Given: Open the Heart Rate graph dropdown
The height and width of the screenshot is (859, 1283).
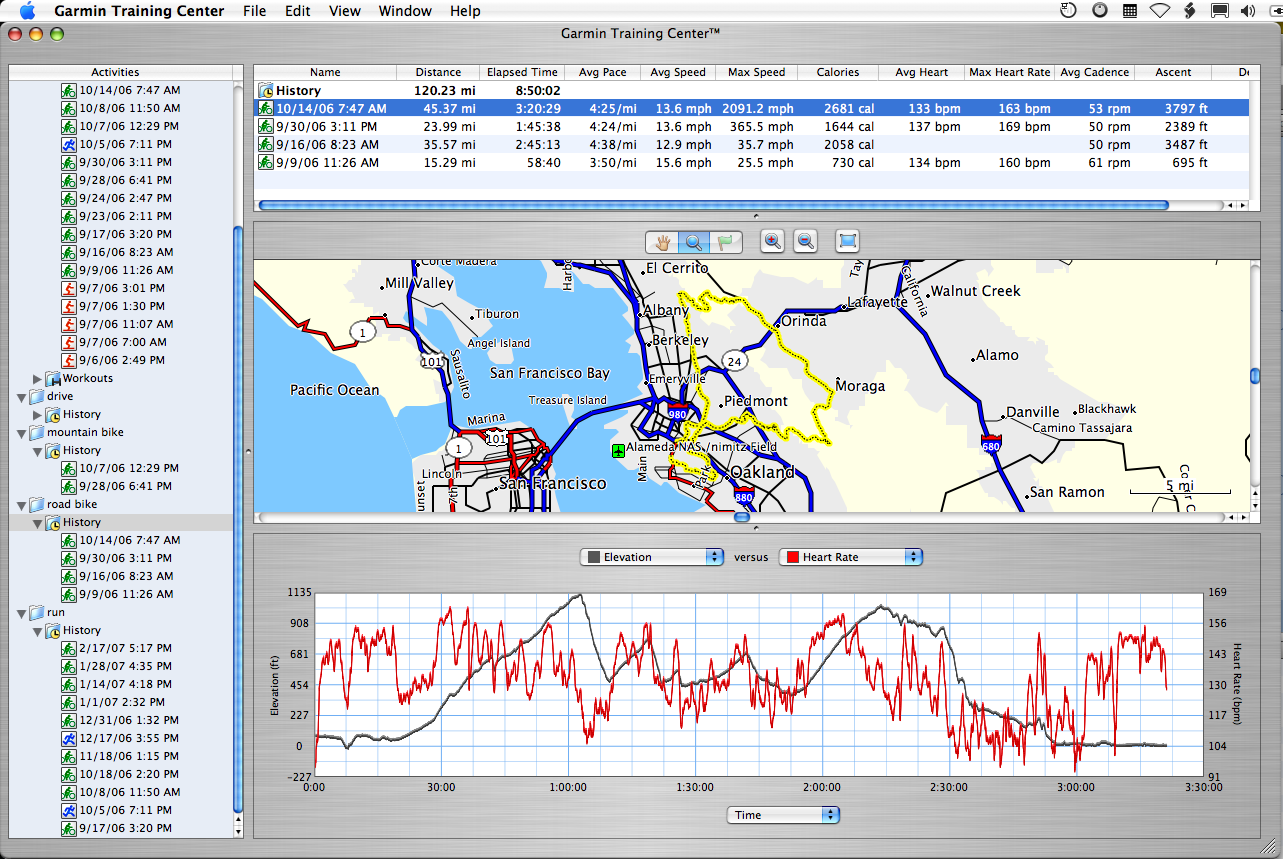Looking at the screenshot, I should coord(850,557).
